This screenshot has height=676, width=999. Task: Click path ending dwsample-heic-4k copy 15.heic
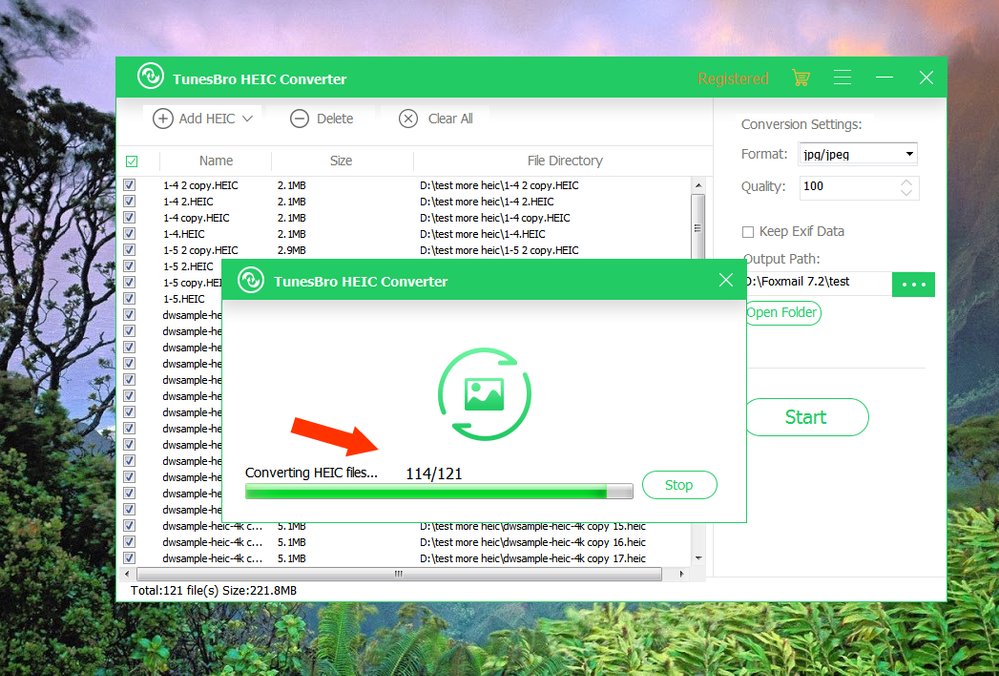(533, 526)
